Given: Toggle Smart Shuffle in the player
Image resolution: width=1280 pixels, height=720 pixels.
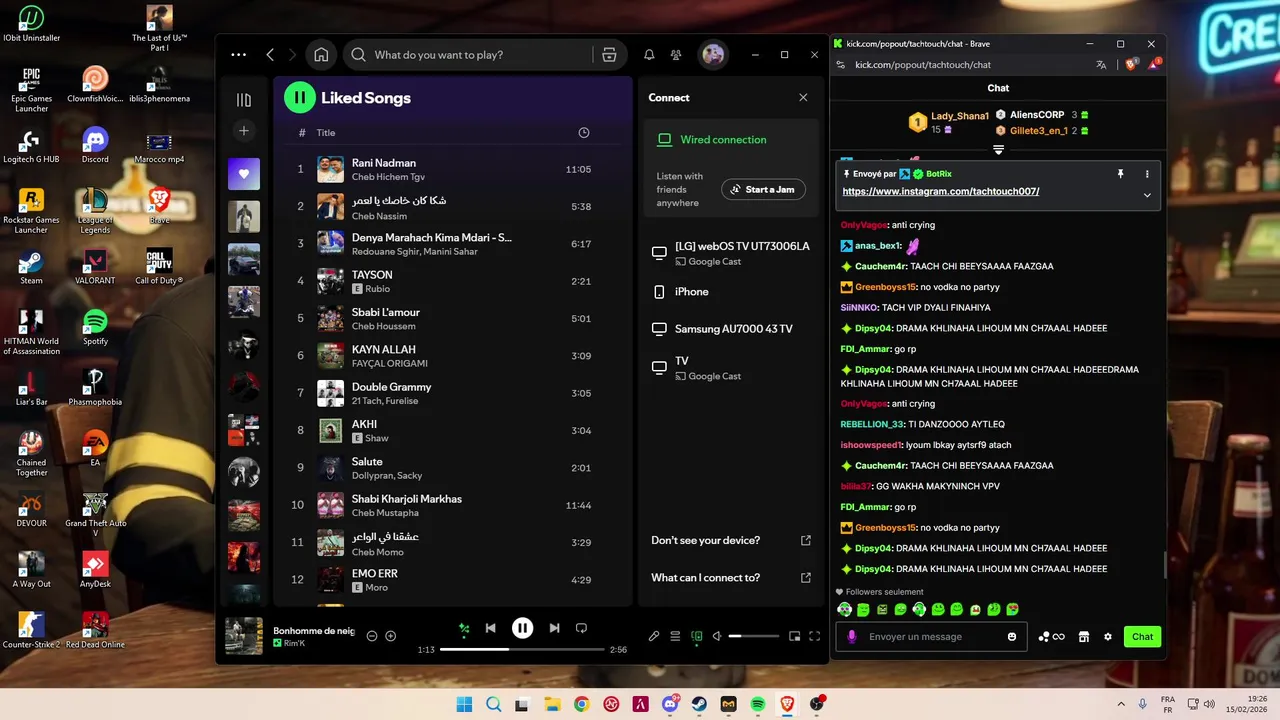Looking at the screenshot, I should click(464, 628).
